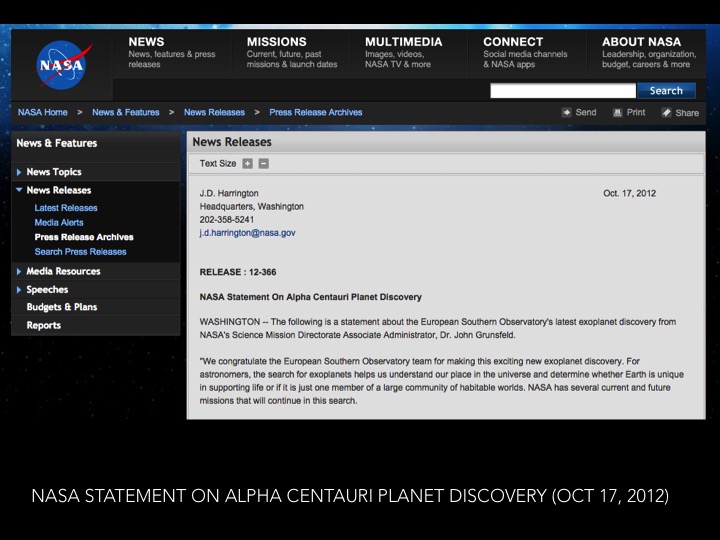This screenshot has width=720, height=540.
Task: Go to NASA Home breadcrumb
Action: 43,112
